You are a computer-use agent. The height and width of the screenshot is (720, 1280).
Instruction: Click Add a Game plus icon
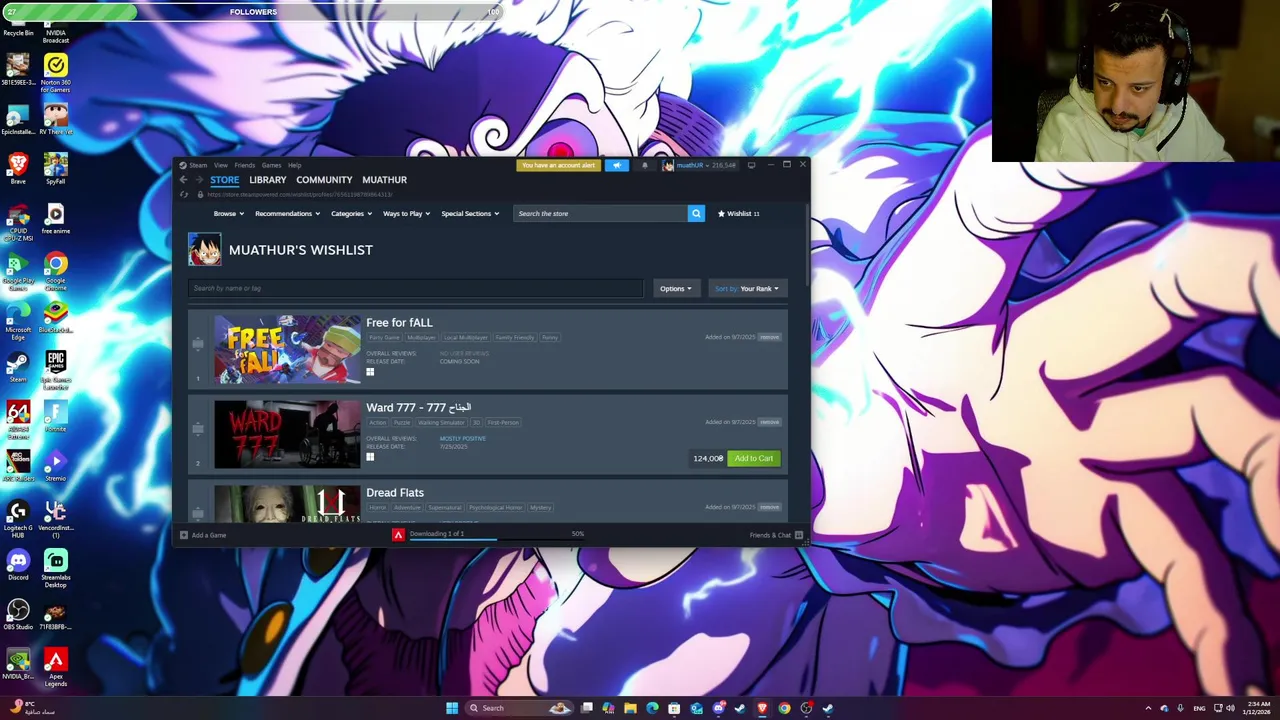[x=184, y=535]
